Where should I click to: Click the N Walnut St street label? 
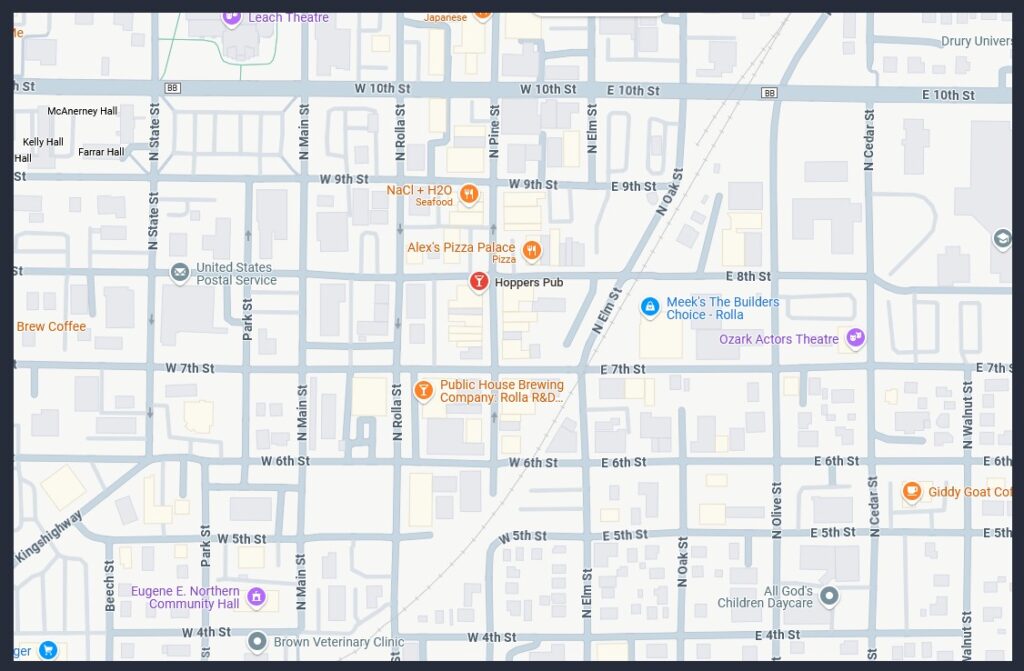(x=967, y=415)
